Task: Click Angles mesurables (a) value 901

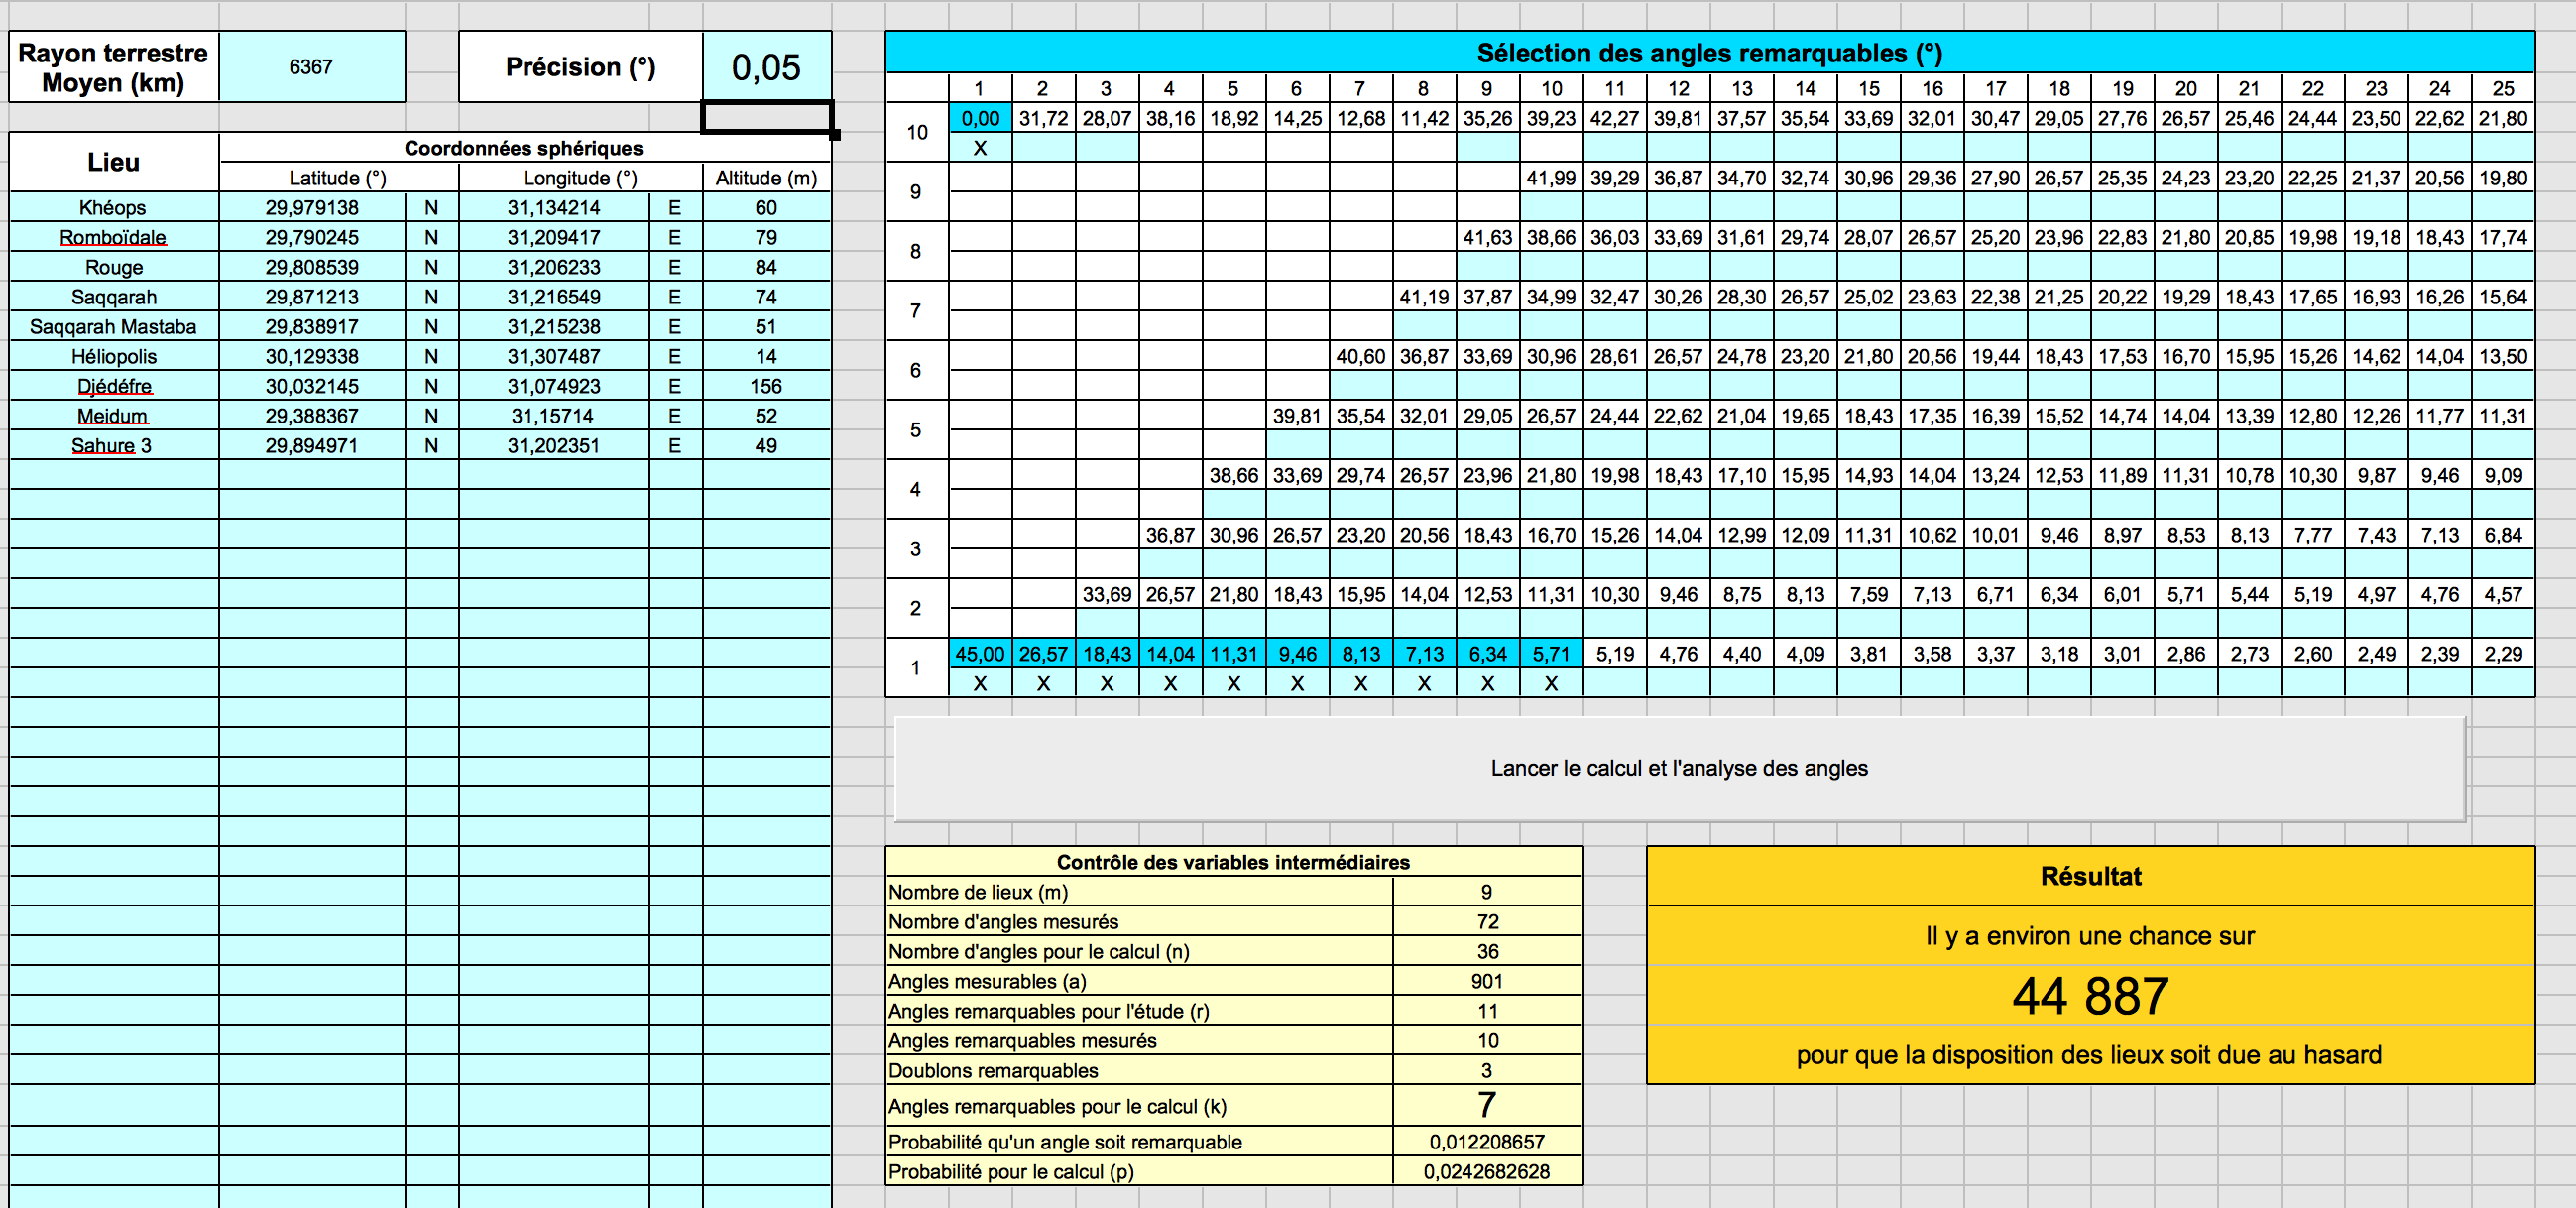Action: (x=1487, y=981)
